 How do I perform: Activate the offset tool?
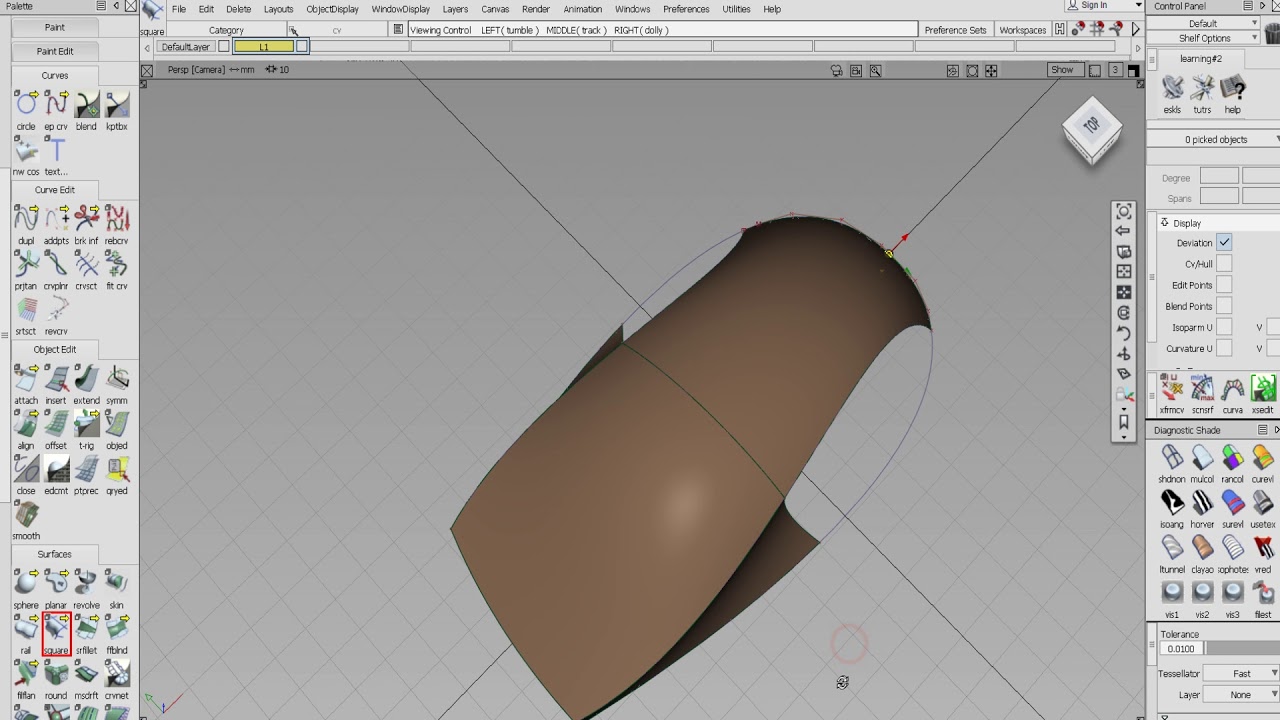point(56,424)
